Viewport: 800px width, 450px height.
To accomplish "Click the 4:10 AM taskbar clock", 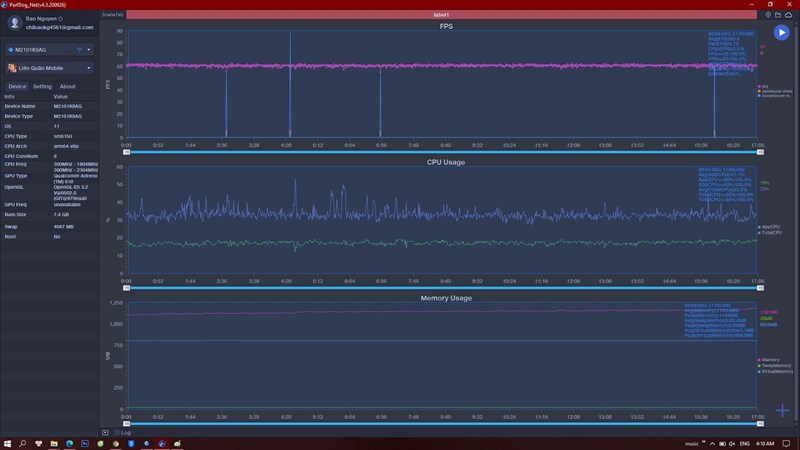I will tap(764, 444).
